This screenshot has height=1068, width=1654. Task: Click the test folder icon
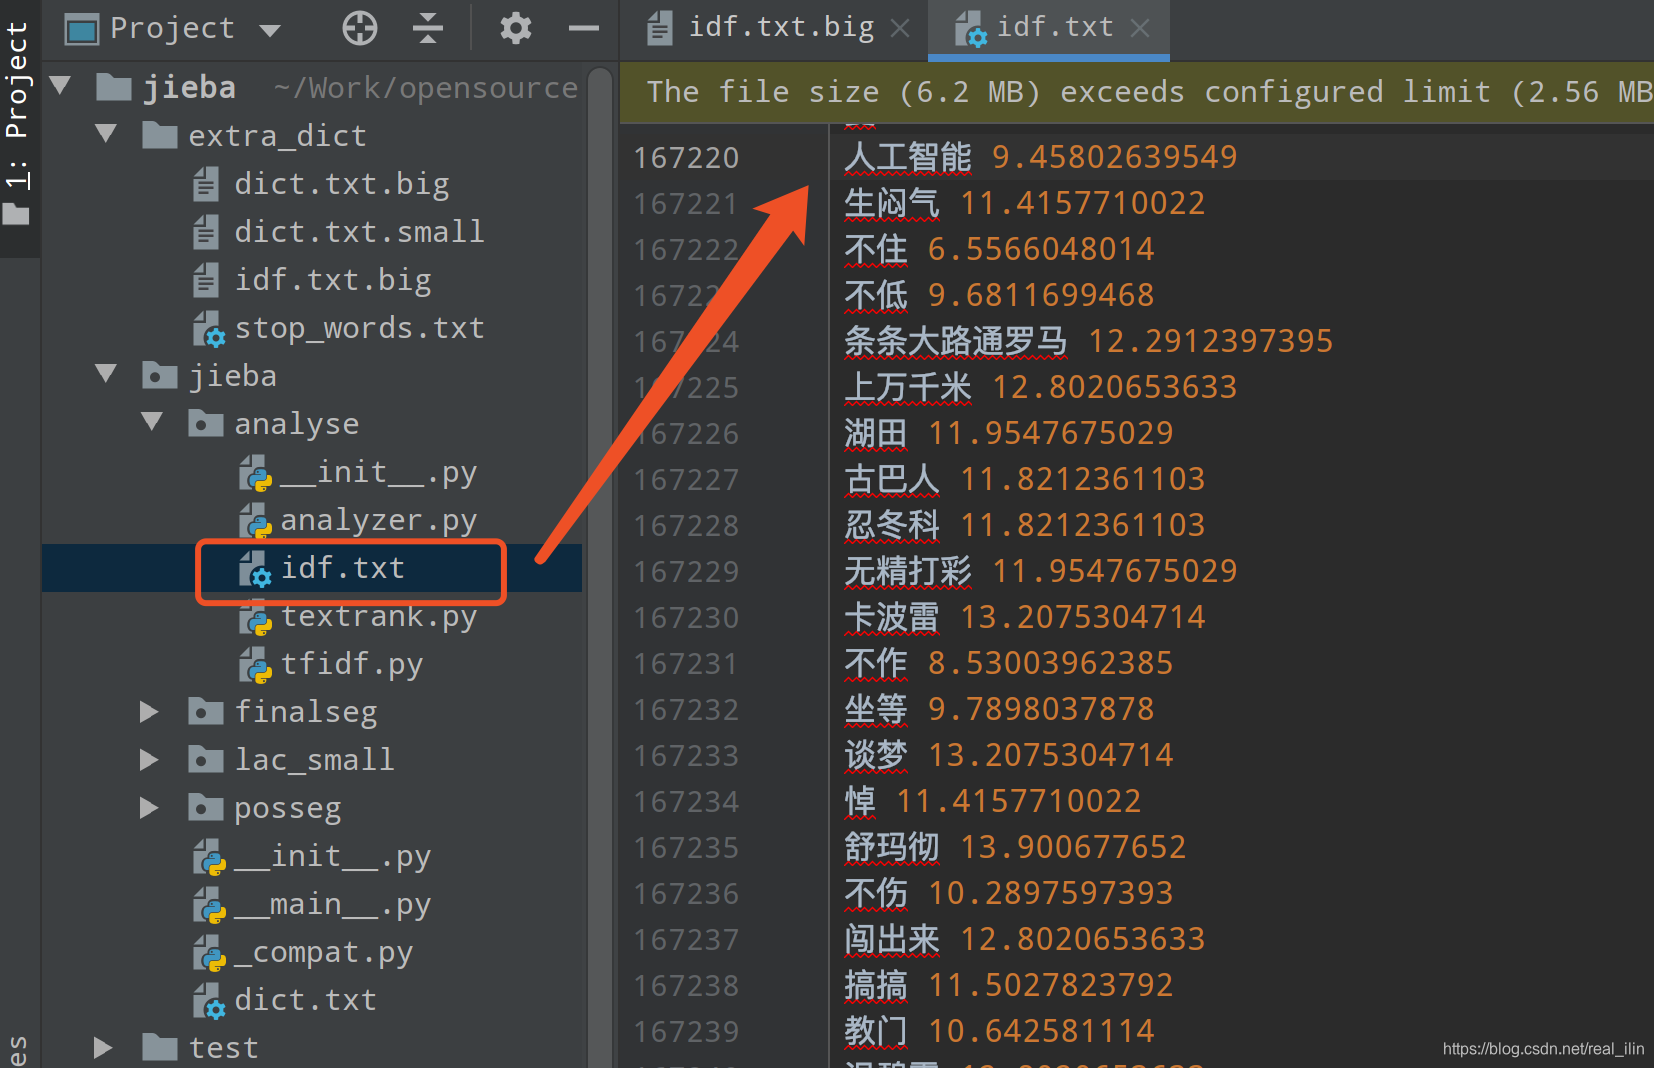(x=160, y=1047)
